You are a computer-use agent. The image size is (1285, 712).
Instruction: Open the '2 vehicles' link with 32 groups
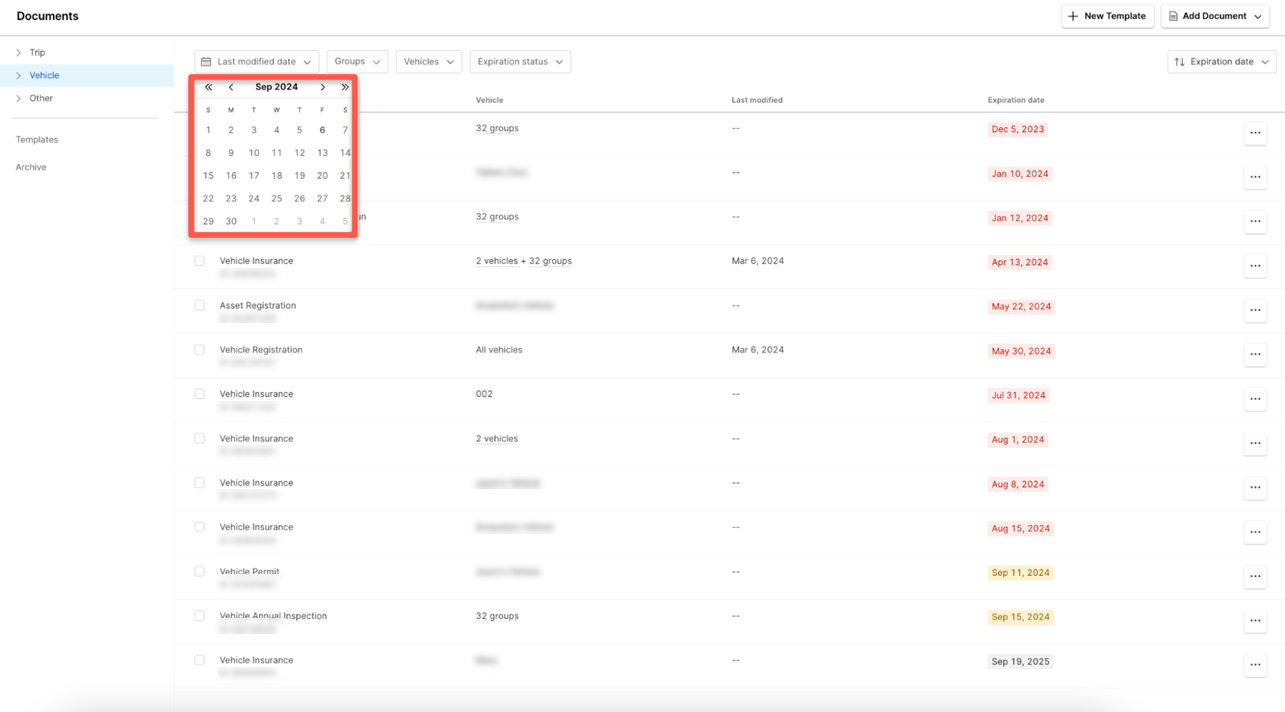tap(497, 261)
